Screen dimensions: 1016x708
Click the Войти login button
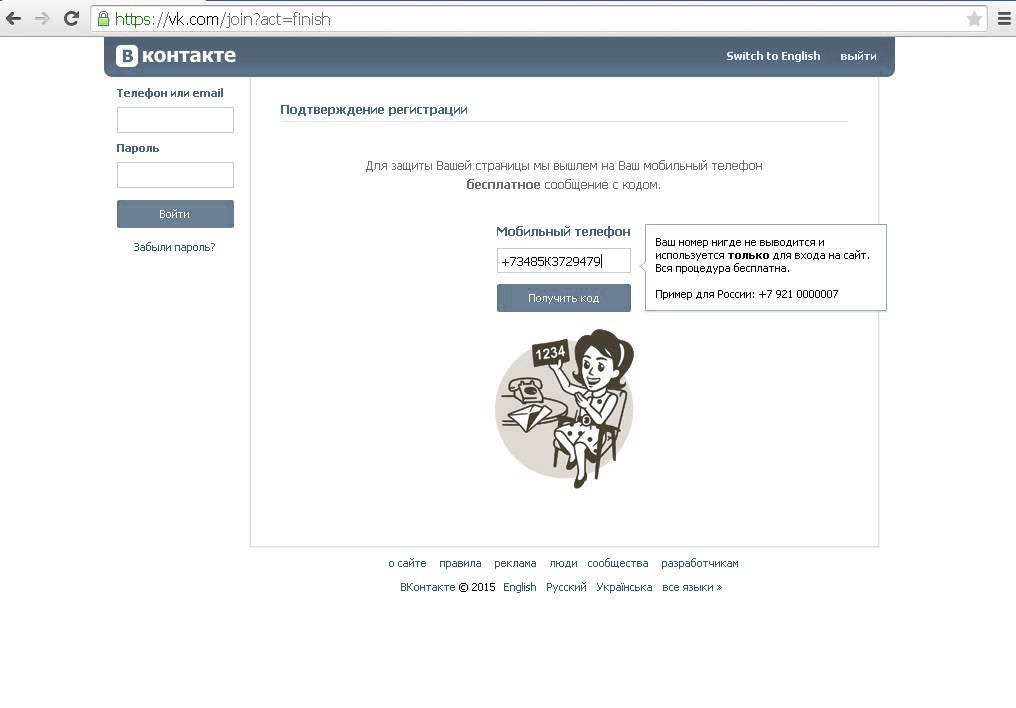pos(175,214)
